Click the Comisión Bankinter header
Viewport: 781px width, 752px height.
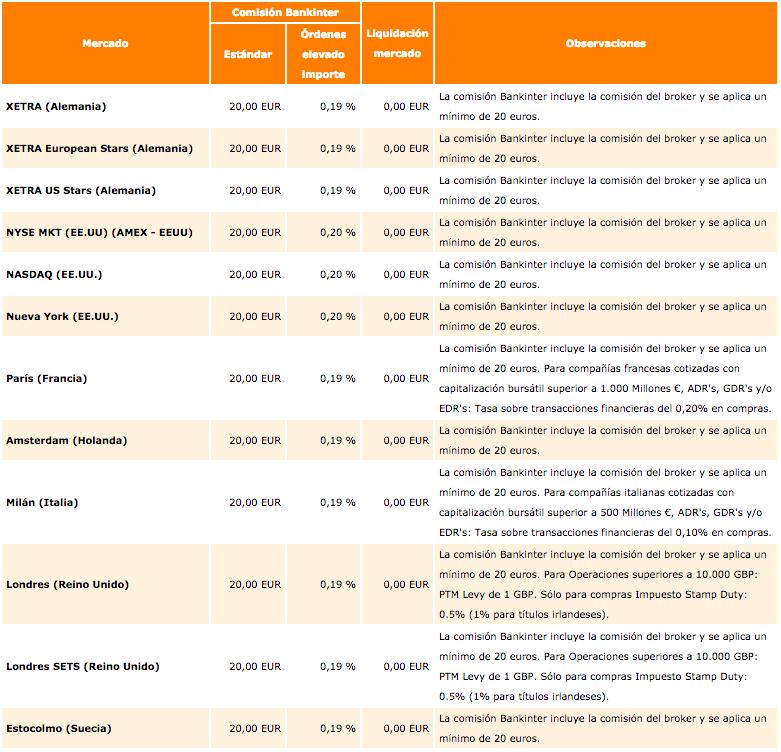point(285,12)
